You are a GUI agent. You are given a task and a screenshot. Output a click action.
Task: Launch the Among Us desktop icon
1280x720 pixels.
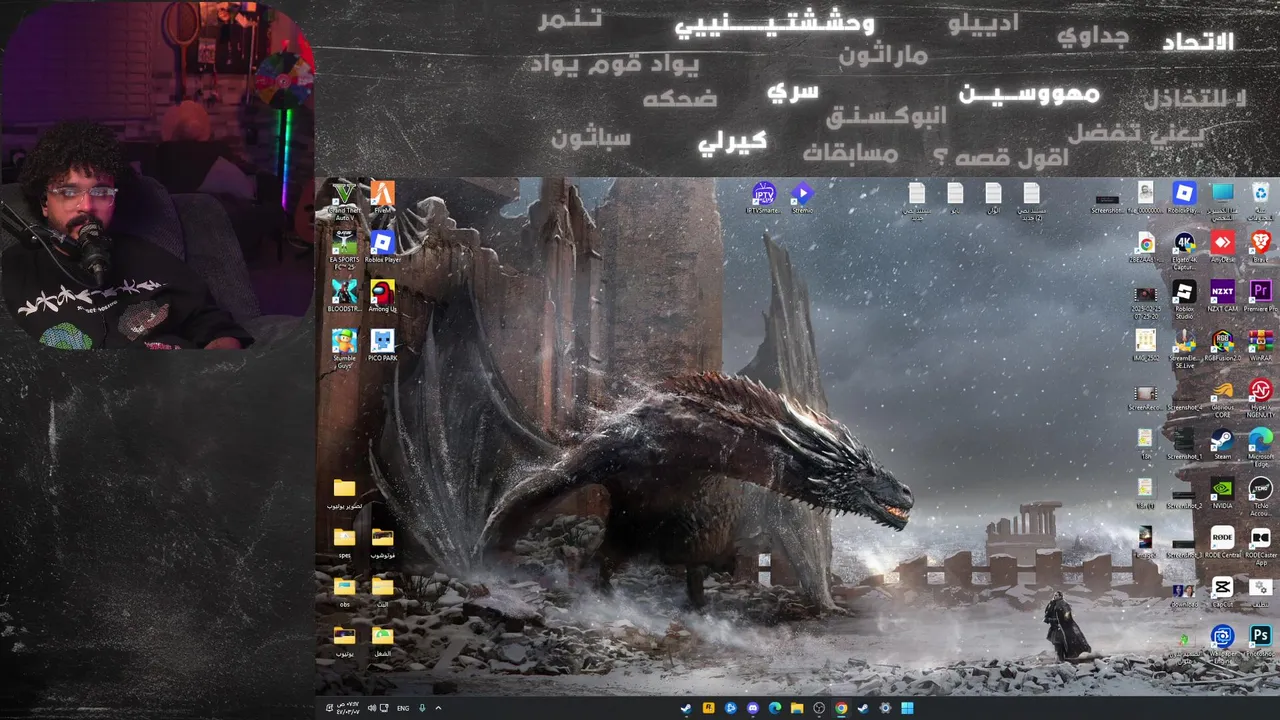[382, 296]
